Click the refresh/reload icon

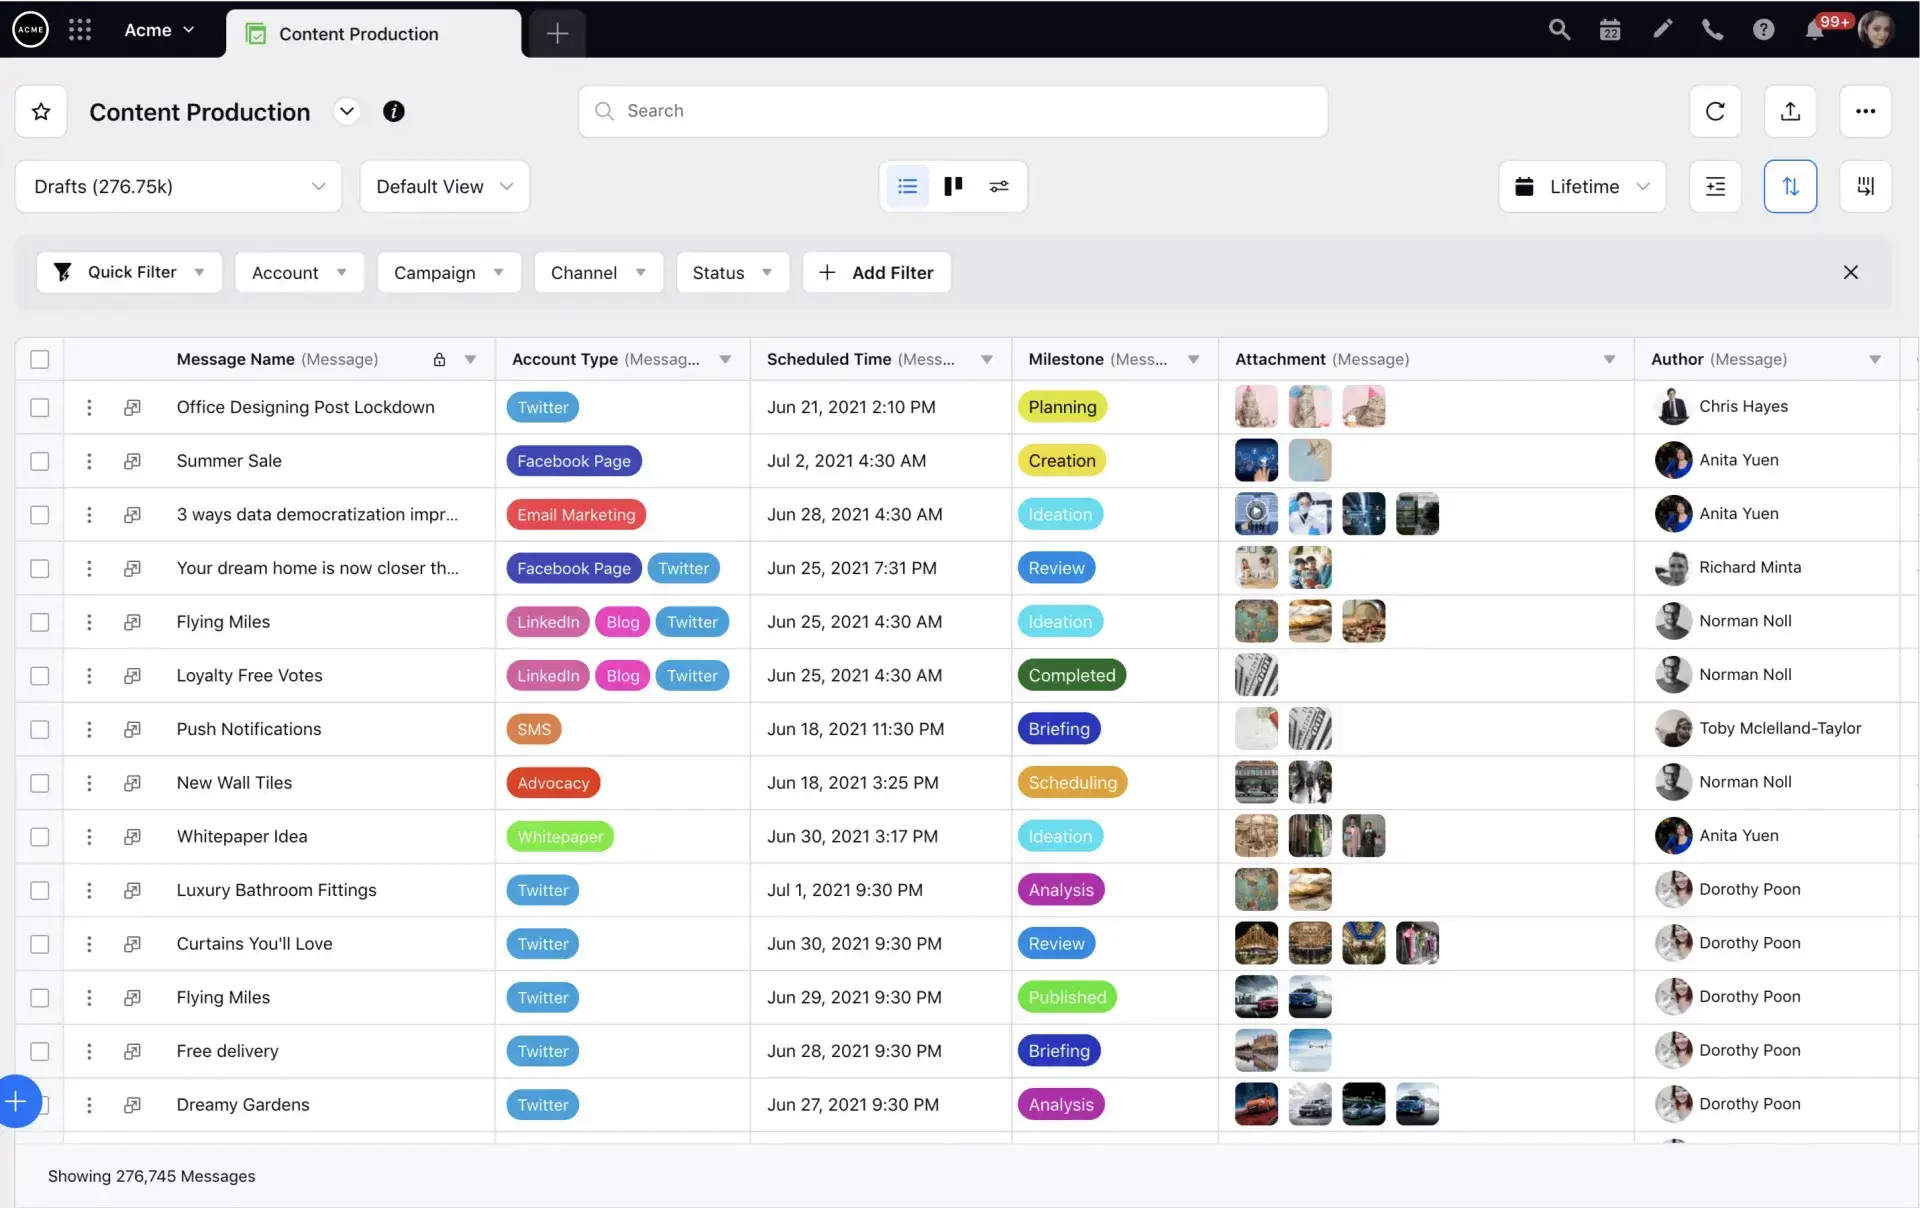click(1714, 111)
